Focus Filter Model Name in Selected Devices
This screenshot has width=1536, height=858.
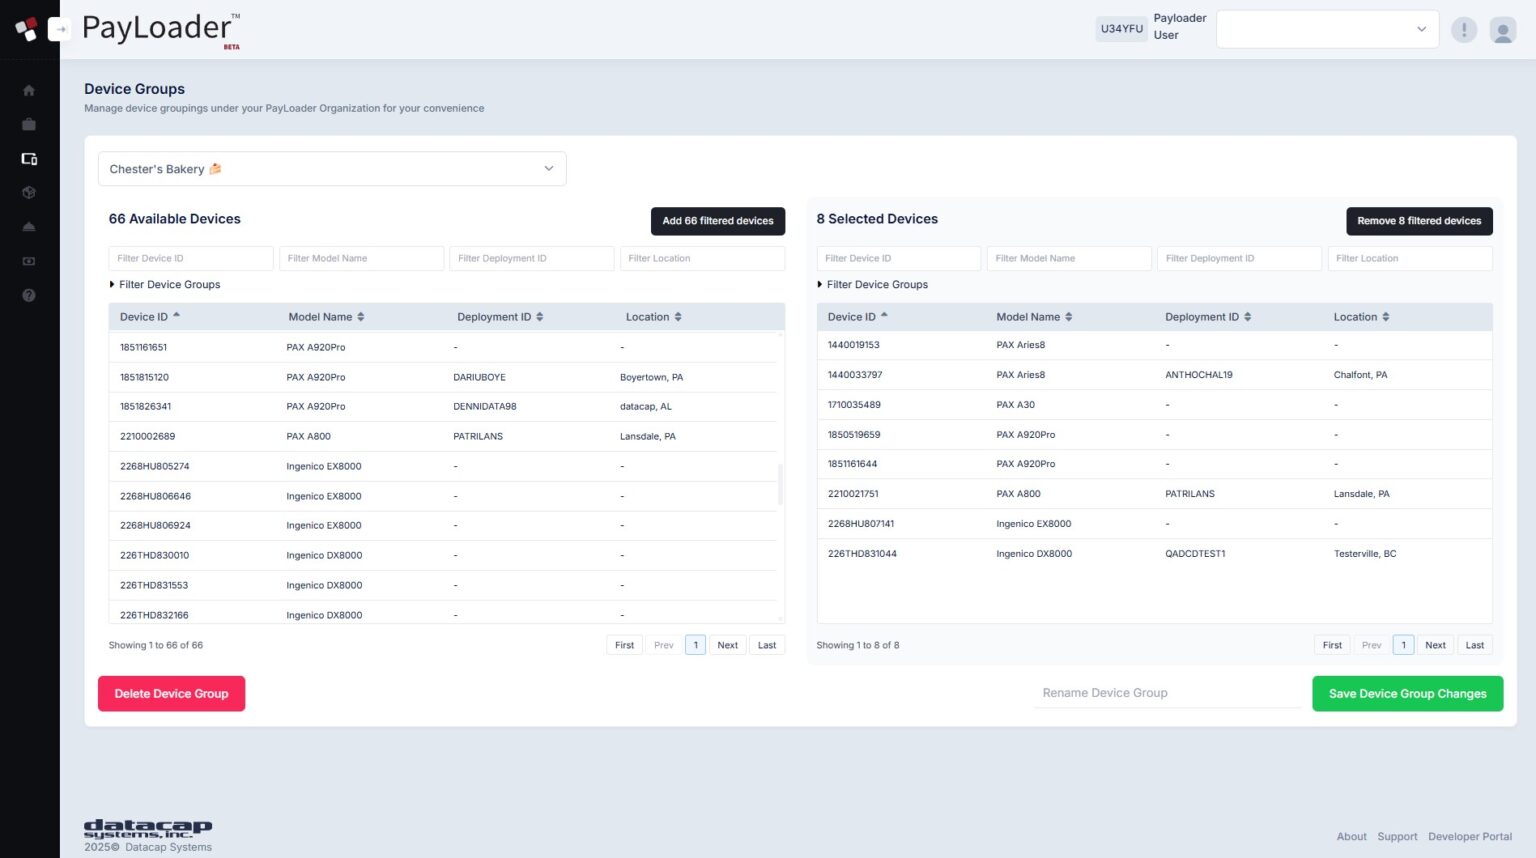(1069, 258)
